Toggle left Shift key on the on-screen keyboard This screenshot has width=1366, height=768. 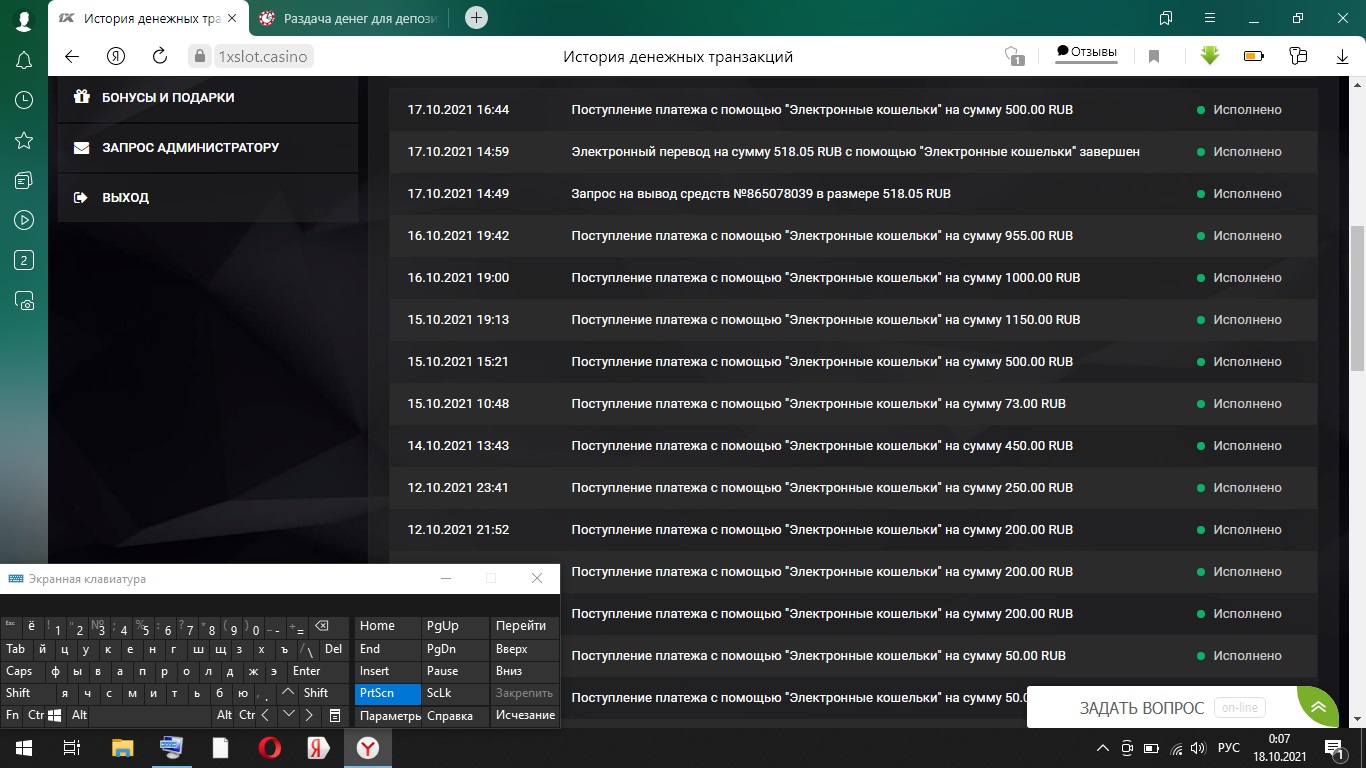pyautogui.click(x=19, y=693)
